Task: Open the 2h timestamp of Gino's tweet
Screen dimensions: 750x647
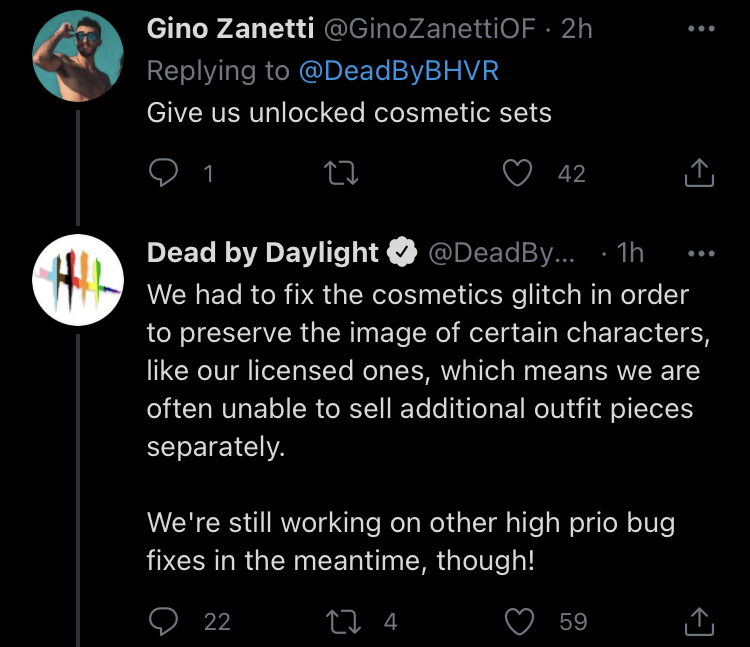Action: tap(576, 29)
